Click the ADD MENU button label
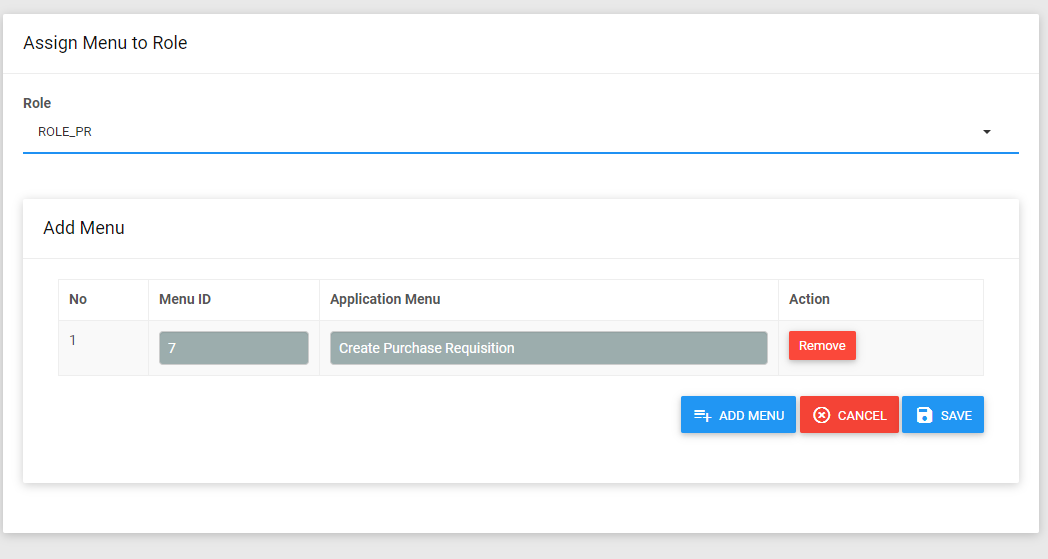This screenshot has width=1048, height=559. pos(751,415)
